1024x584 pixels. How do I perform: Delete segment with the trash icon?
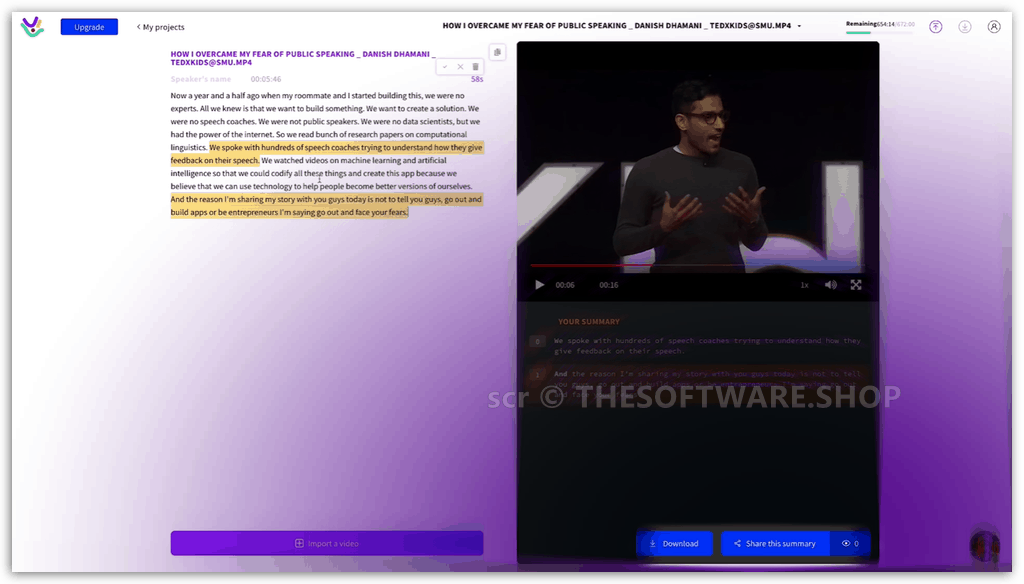pos(475,67)
